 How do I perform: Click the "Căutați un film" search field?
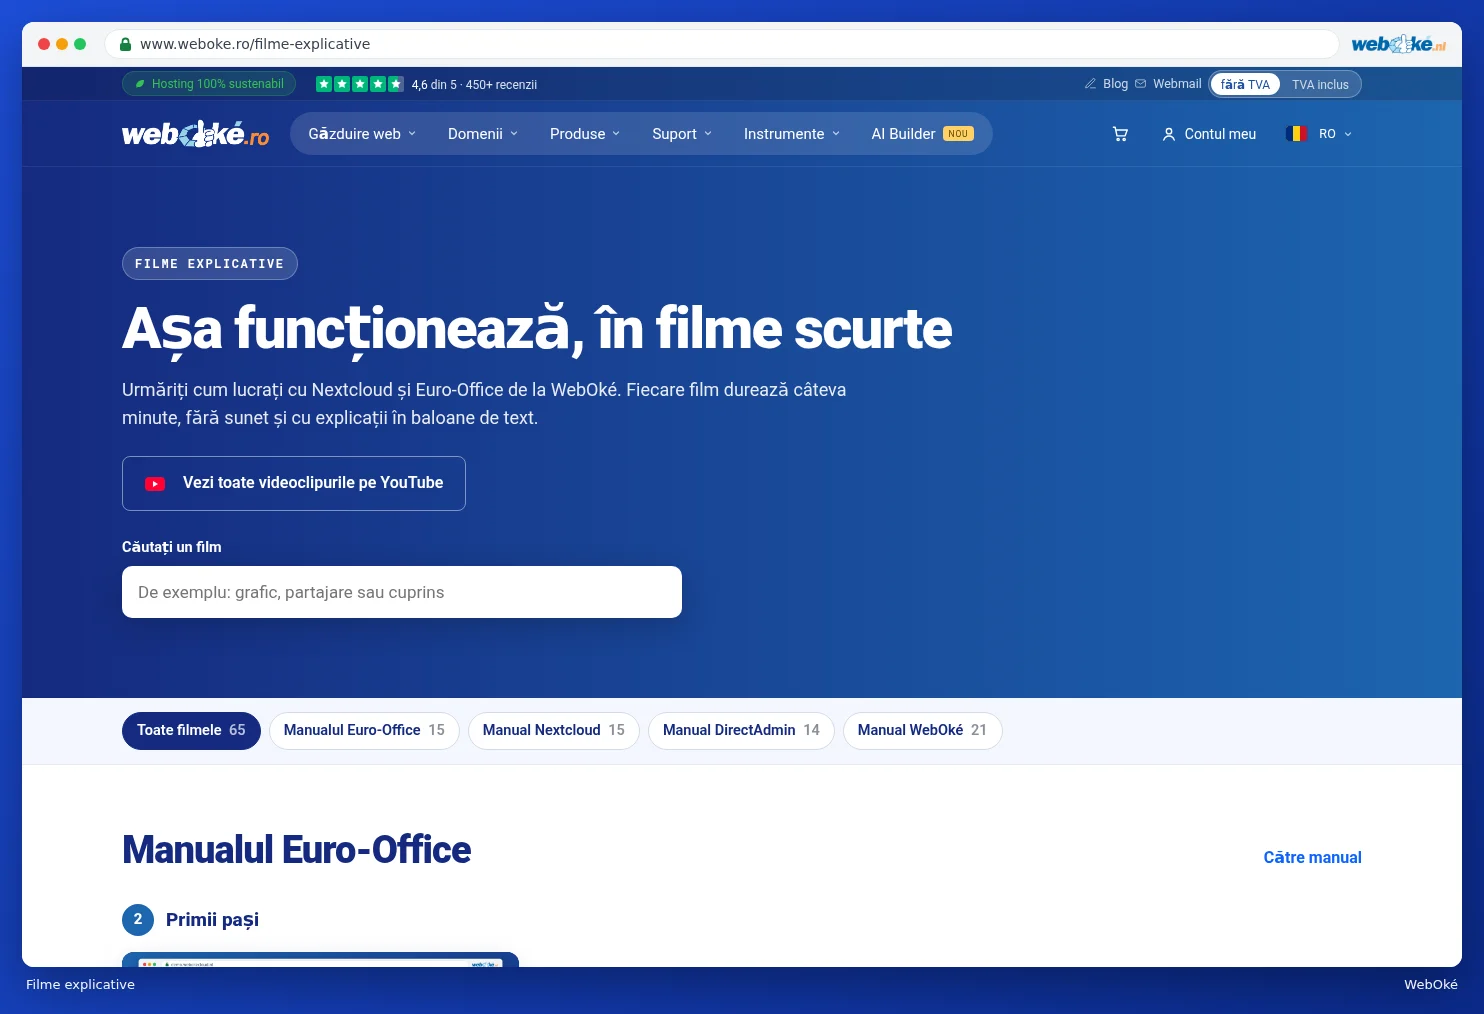click(402, 592)
